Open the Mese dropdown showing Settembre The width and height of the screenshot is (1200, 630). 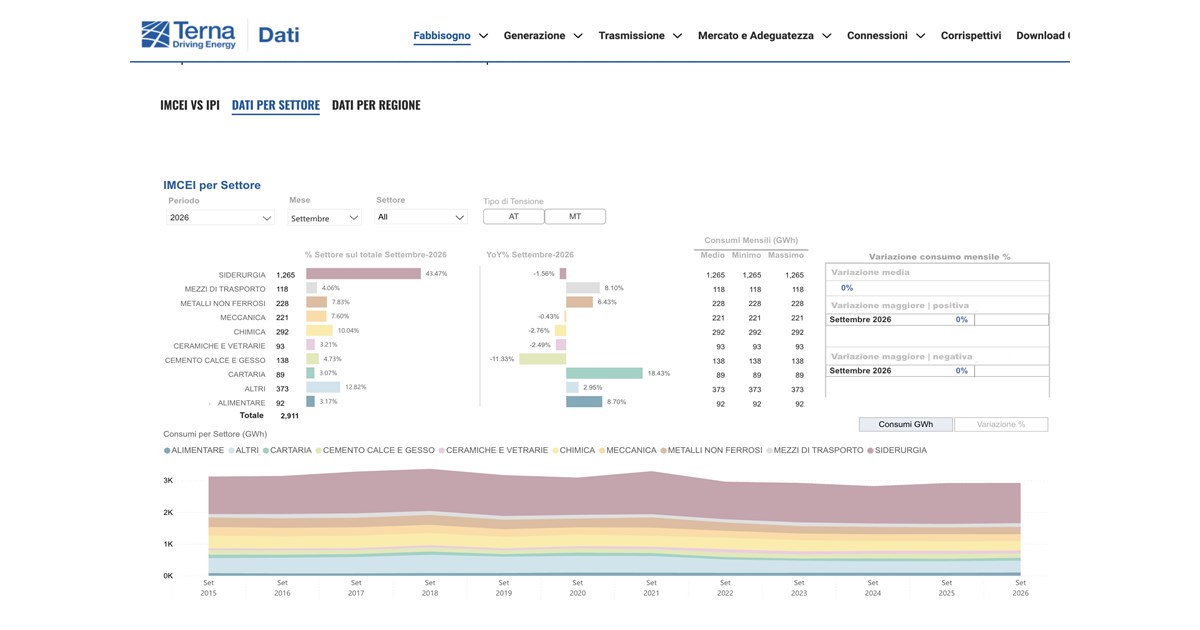[325, 218]
